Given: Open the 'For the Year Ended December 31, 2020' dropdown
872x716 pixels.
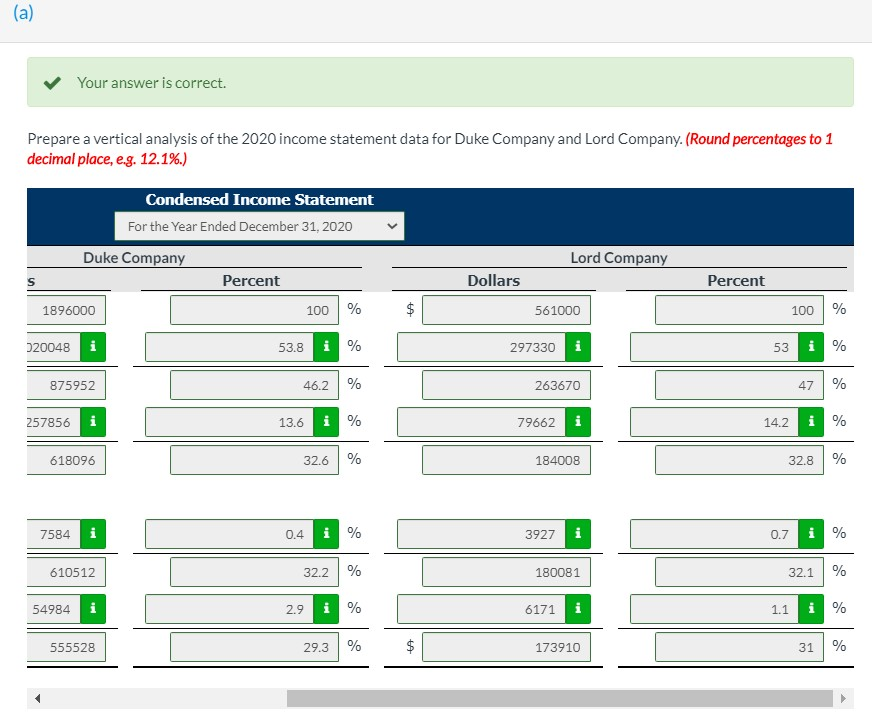Looking at the screenshot, I should click(258, 226).
